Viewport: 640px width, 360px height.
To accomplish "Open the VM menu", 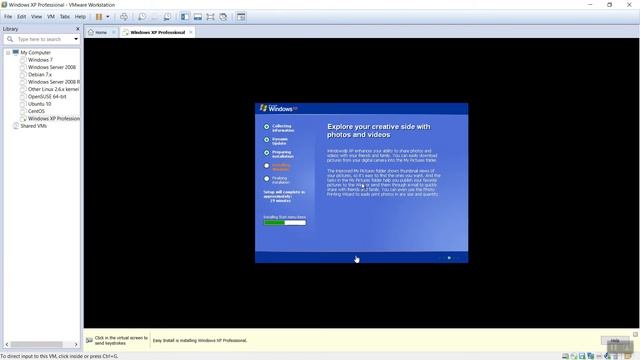I will [51, 17].
